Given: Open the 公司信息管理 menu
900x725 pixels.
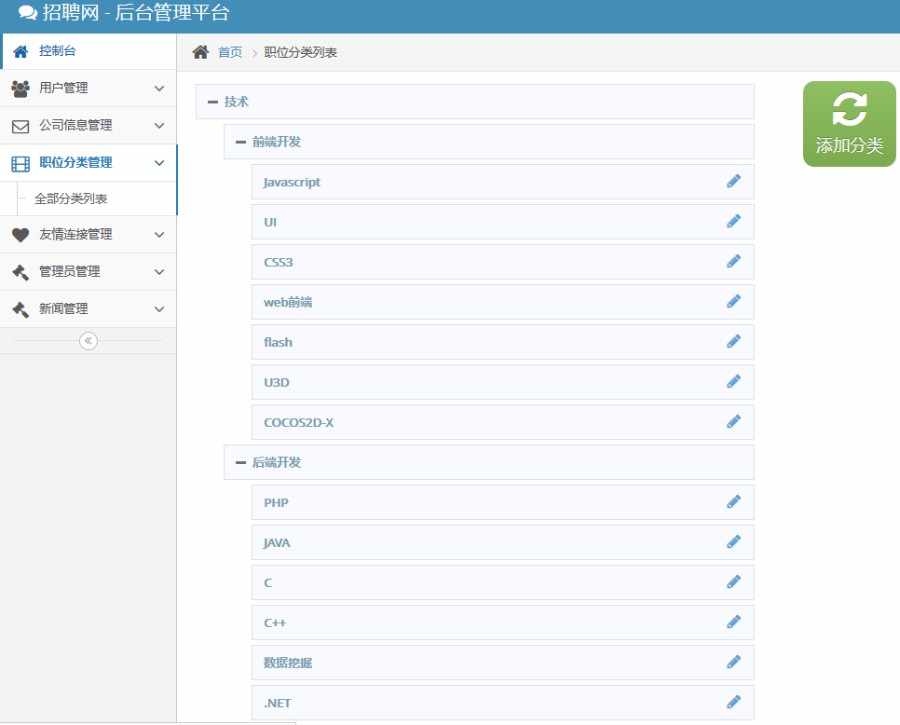Looking at the screenshot, I should pos(88,126).
